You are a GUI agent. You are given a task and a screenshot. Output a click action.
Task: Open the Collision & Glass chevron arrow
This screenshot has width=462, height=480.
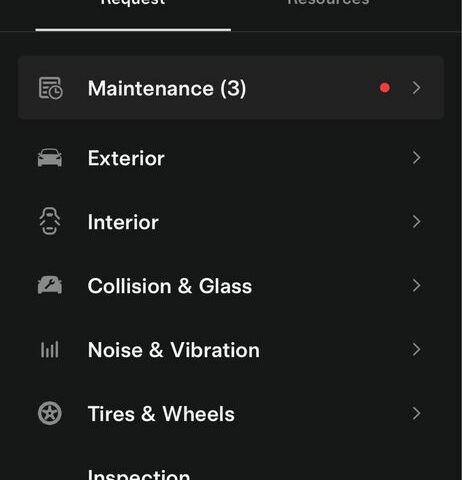coord(416,286)
